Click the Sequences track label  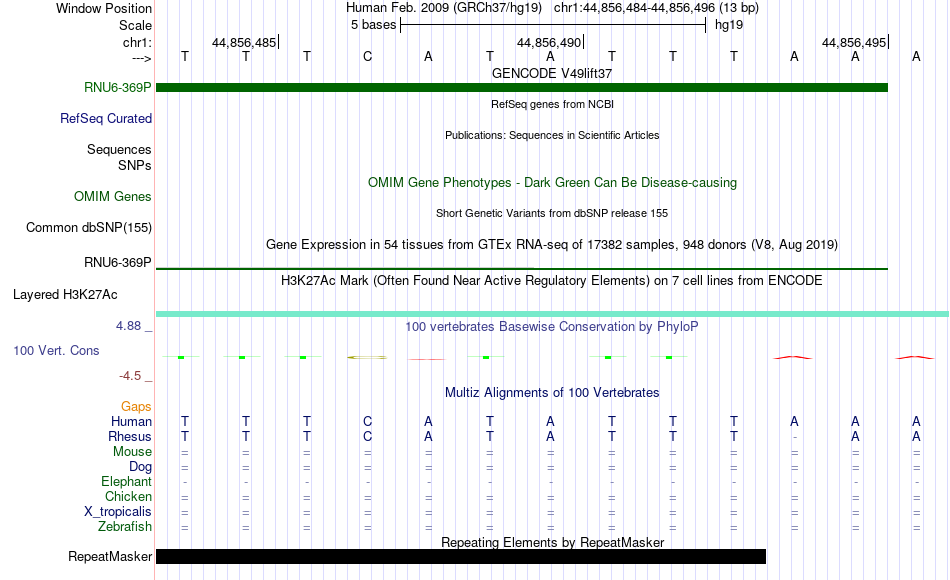tap(119, 149)
